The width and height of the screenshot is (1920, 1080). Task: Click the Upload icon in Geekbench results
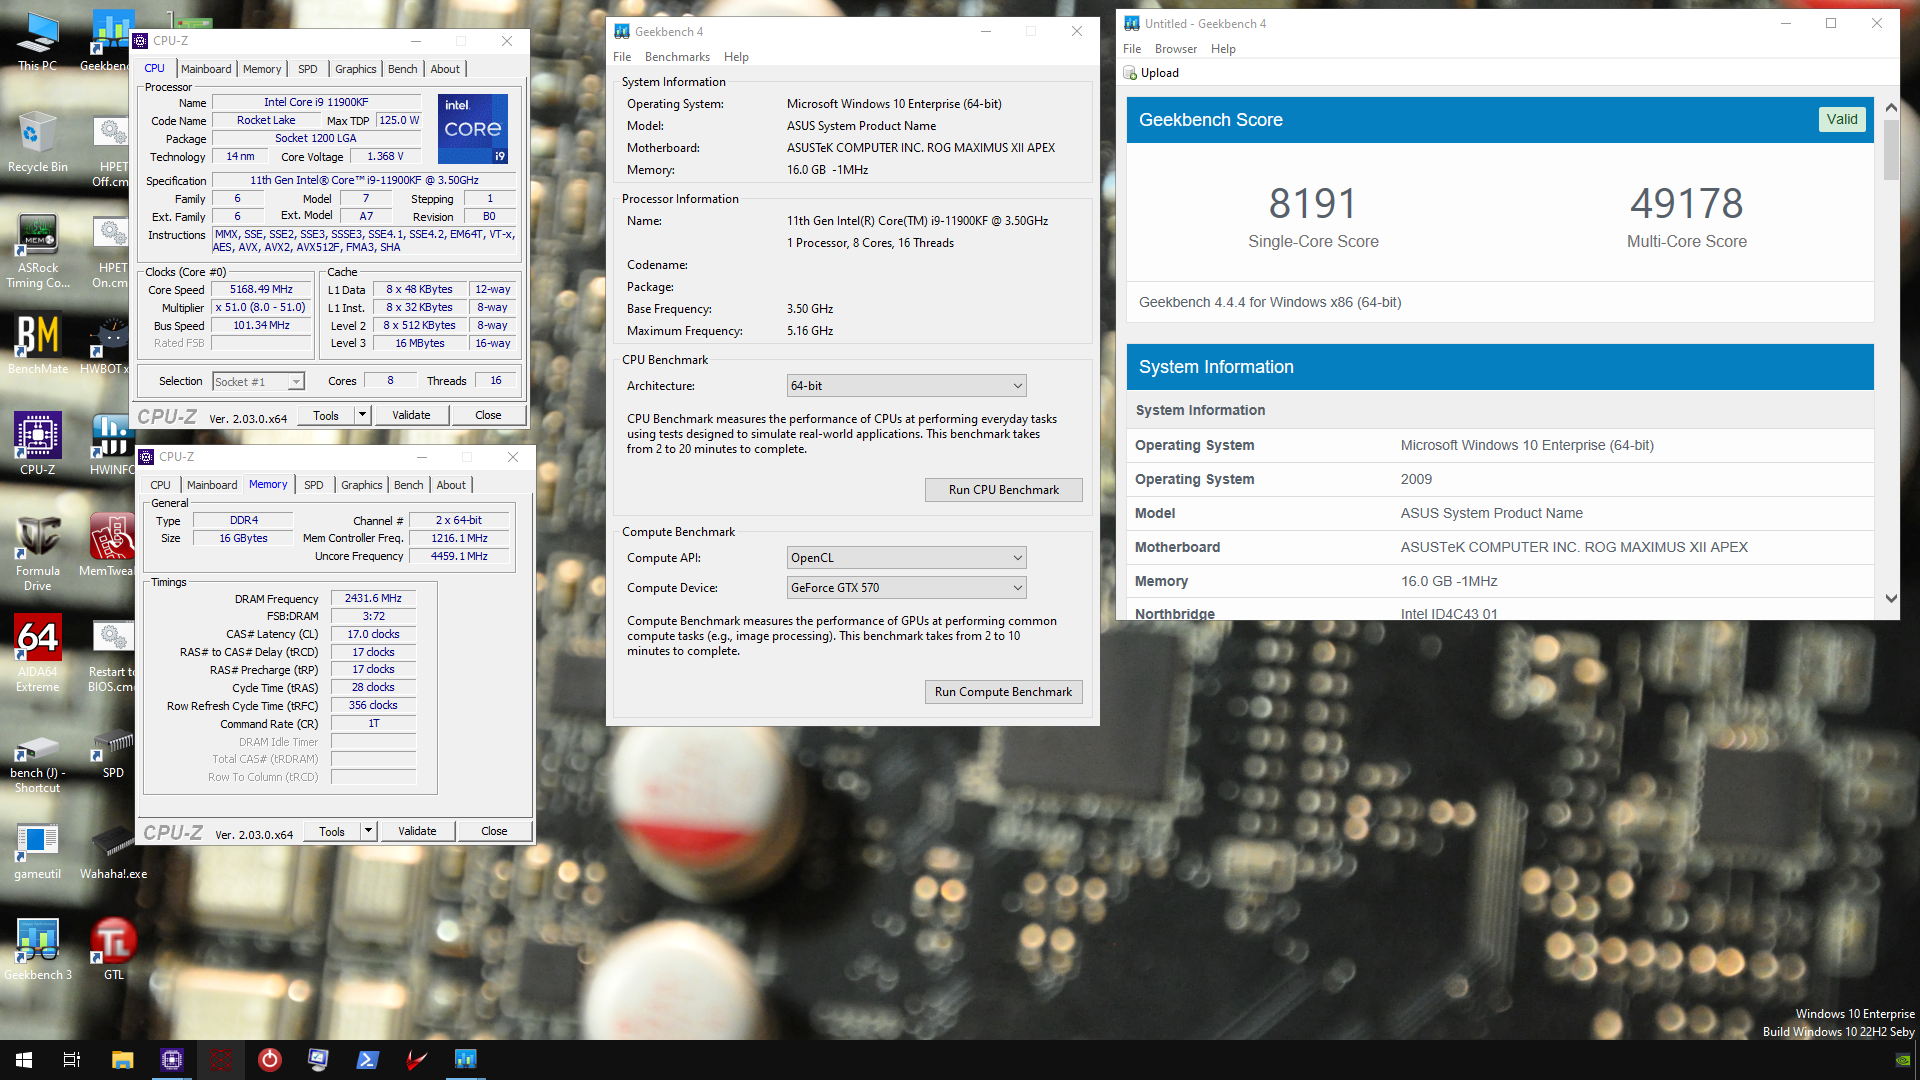click(1130, 73)
